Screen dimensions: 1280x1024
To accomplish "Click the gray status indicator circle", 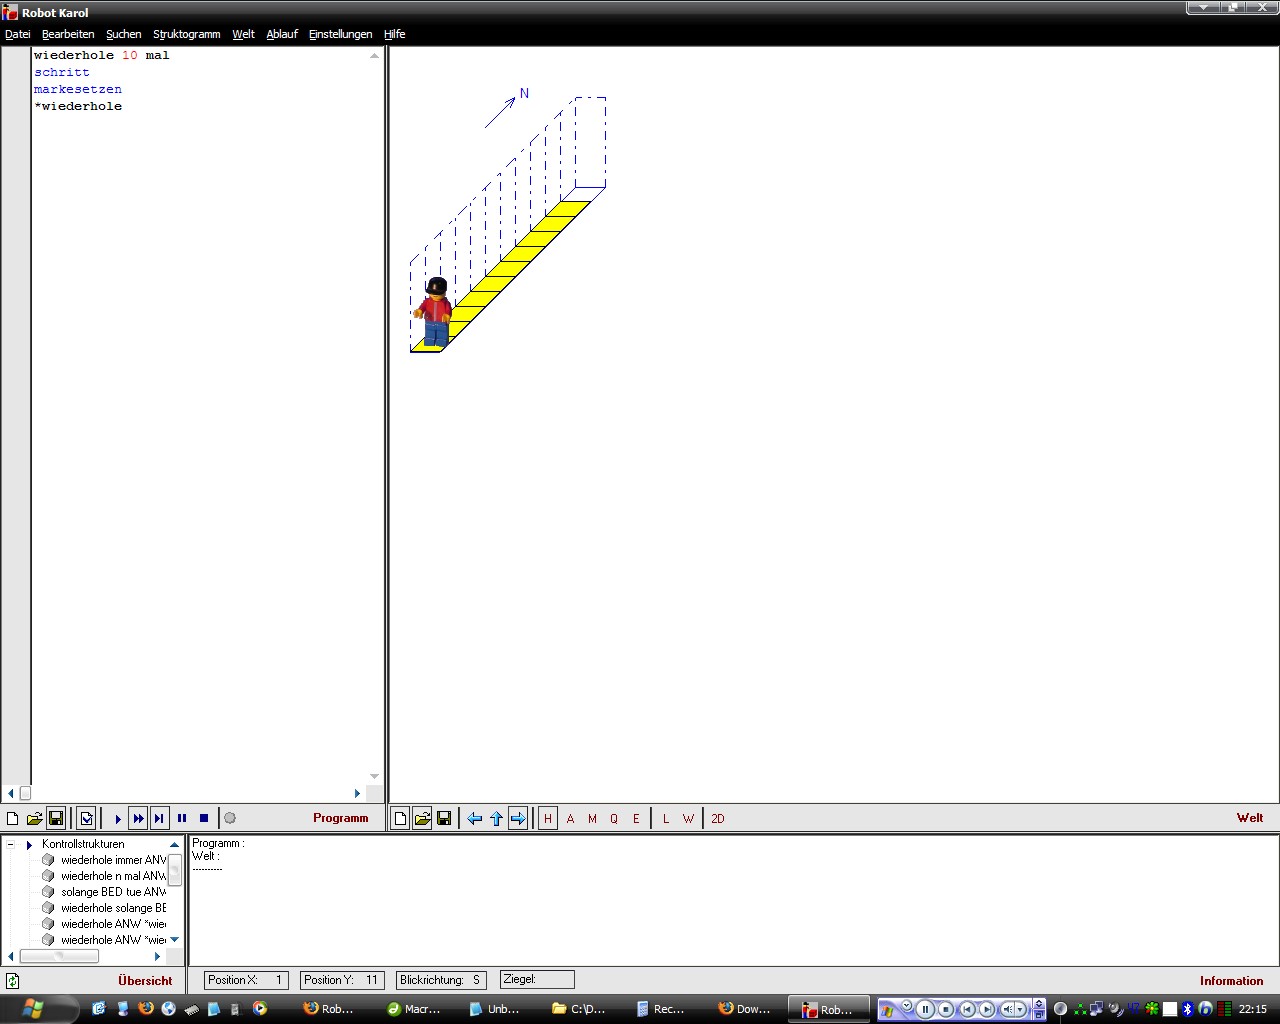I will pos(230,818).
